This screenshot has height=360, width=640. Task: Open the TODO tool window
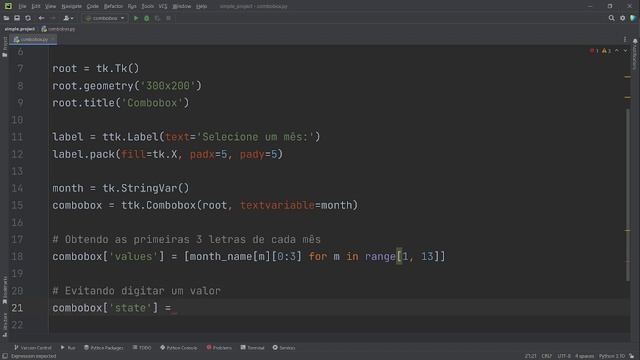click(x=142, y=348)
